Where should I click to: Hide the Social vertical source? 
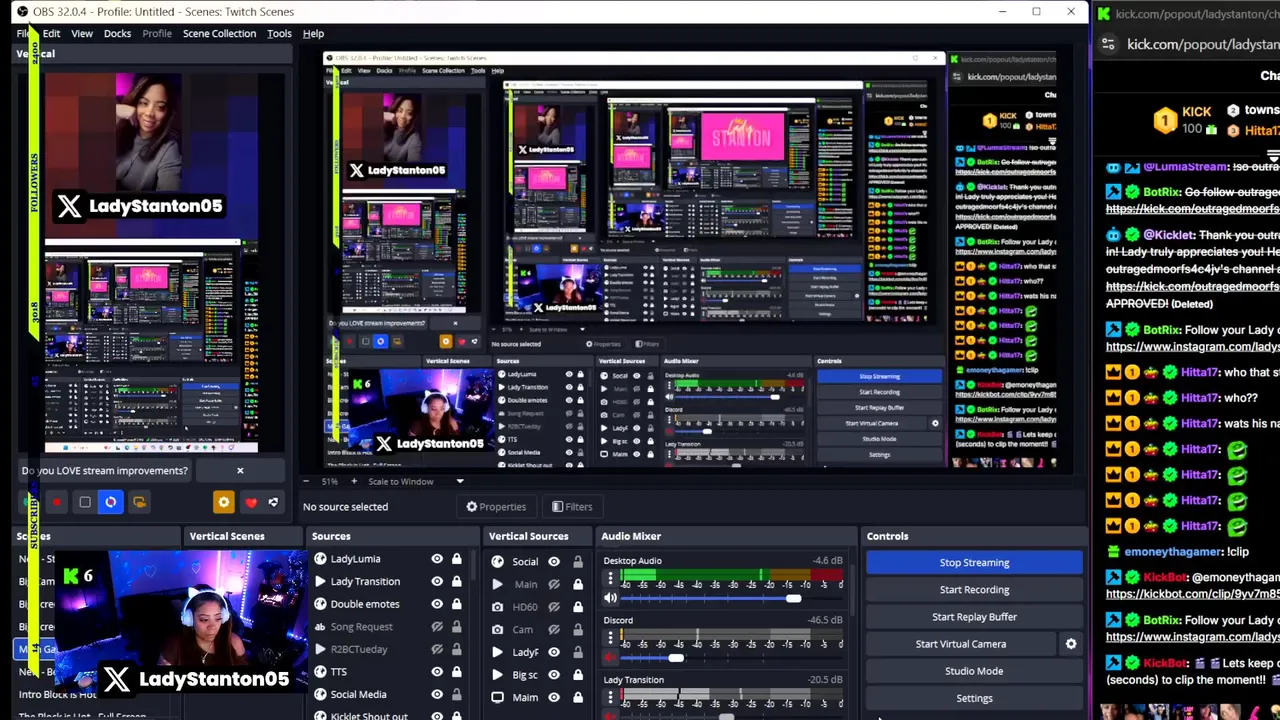tap(553, 562)
